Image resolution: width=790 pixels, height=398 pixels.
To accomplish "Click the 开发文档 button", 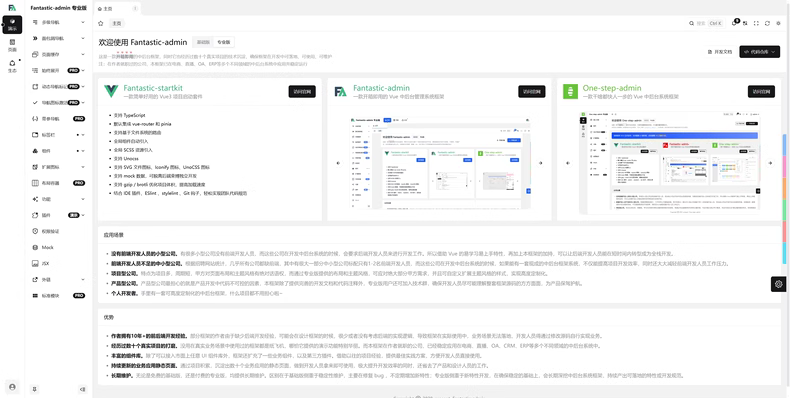I will point(719,52).
